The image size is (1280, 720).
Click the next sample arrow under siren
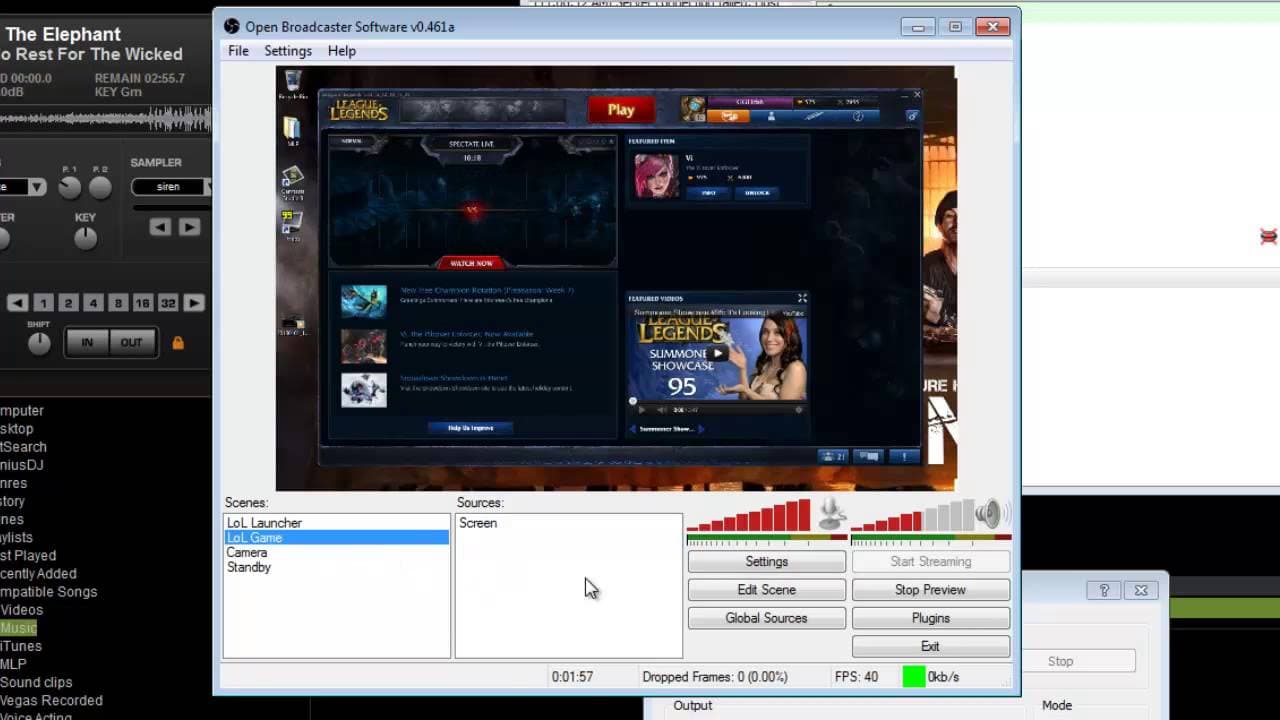[189, 227]
